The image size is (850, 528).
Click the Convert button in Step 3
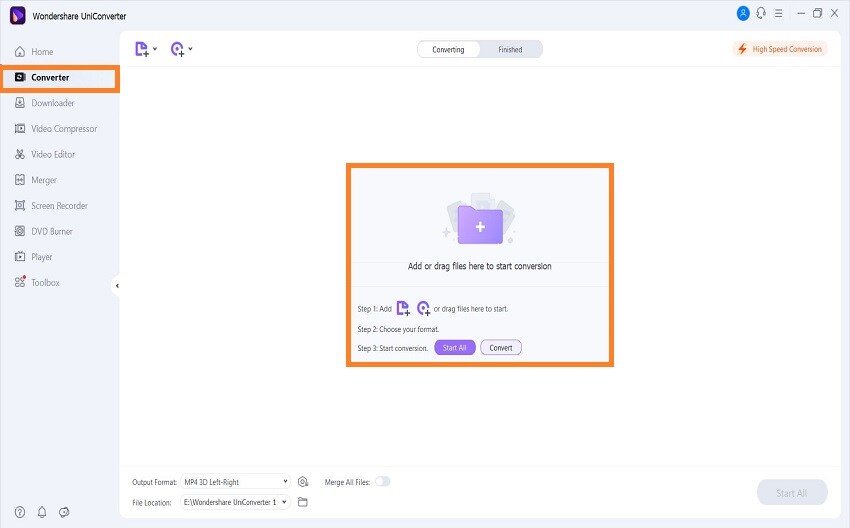click(501, 348)
